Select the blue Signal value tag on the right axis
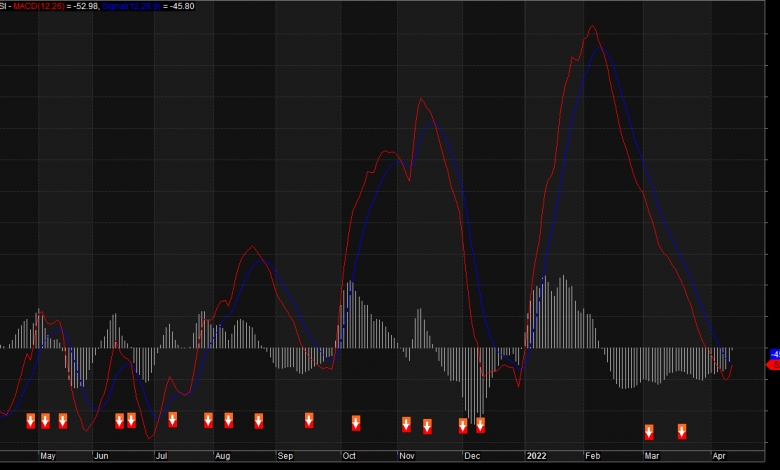The image size is (780, 470). point(774,354)
